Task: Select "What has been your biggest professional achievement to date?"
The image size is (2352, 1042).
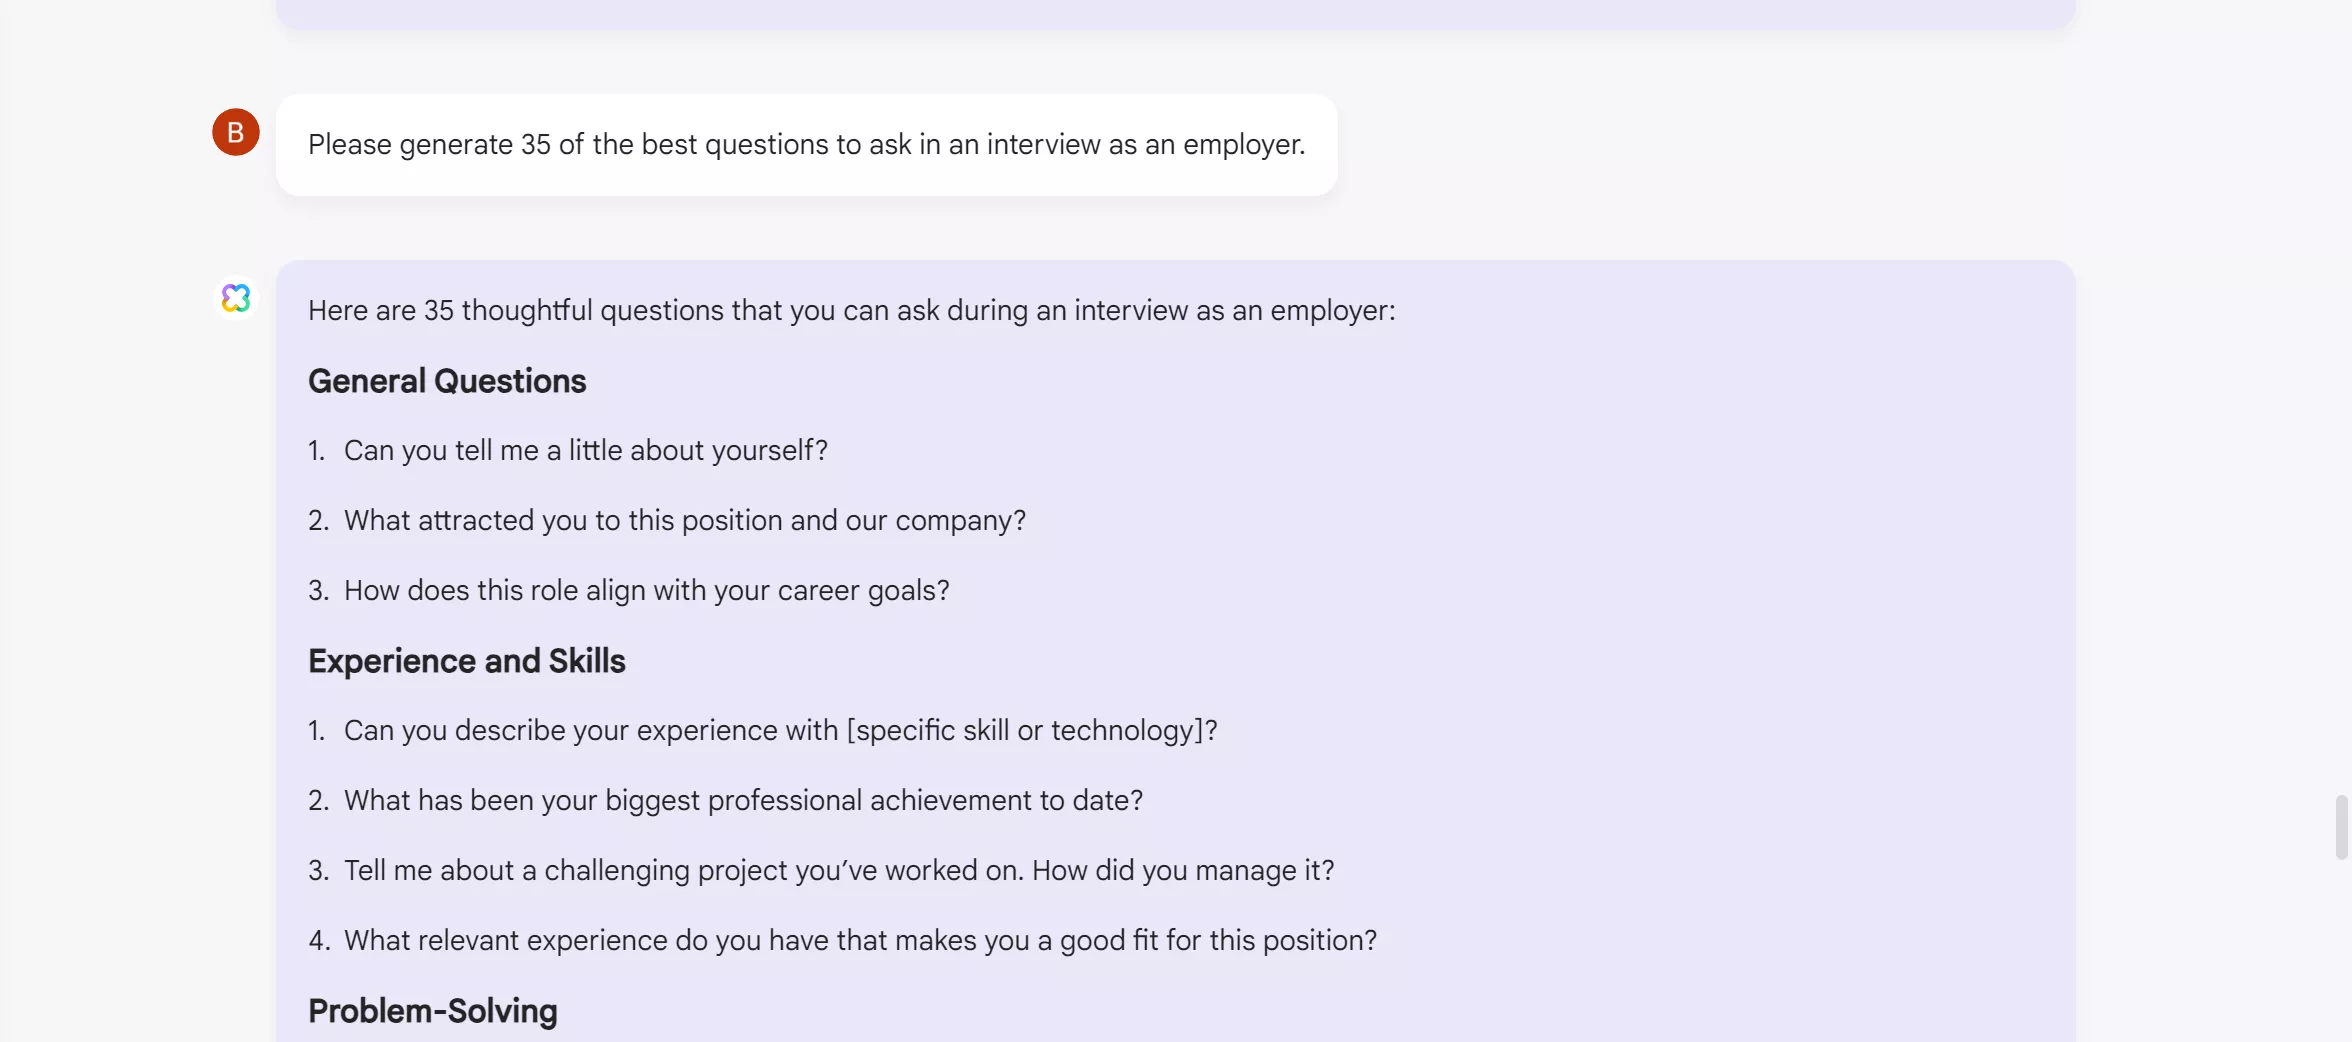Action: 743,800
